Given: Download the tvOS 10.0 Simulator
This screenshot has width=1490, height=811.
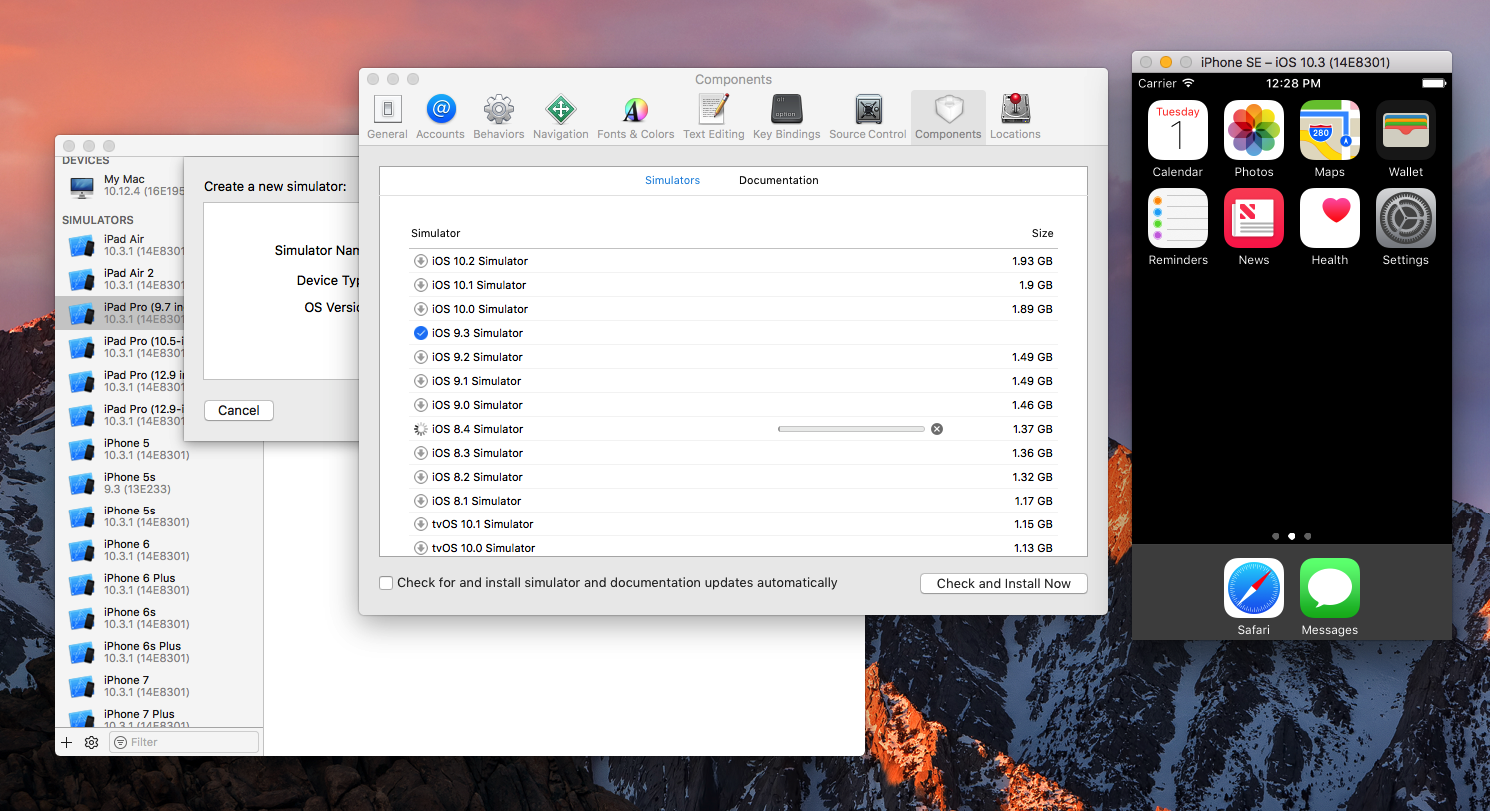Looking at the screenshot, I should click(420, 548).
